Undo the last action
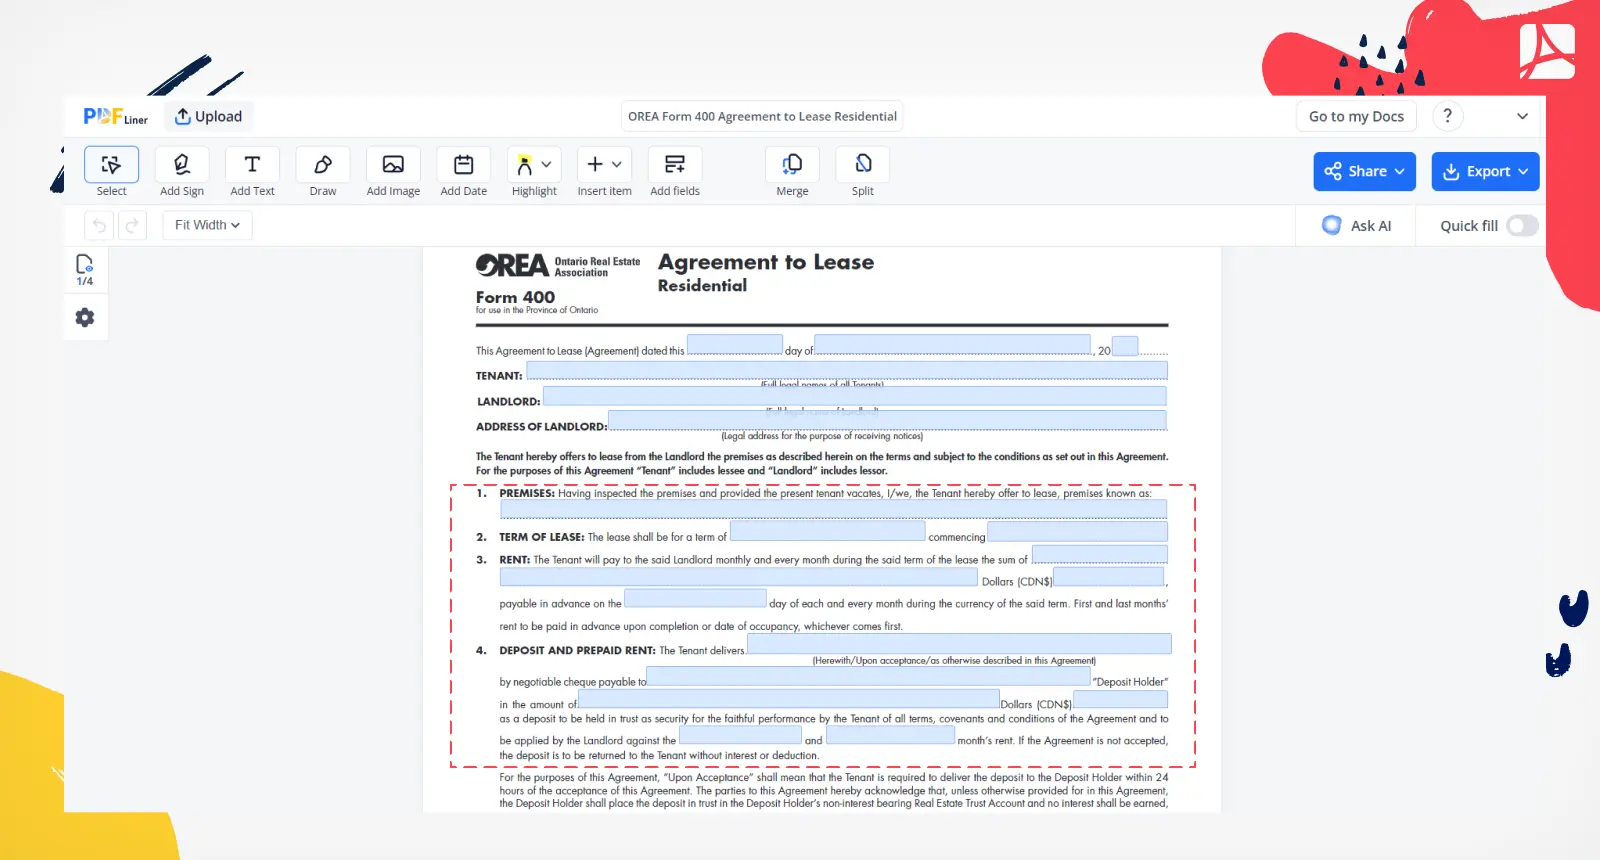Image resolution: width=1600 pixels, height=860 pixels. pos(99,225)
